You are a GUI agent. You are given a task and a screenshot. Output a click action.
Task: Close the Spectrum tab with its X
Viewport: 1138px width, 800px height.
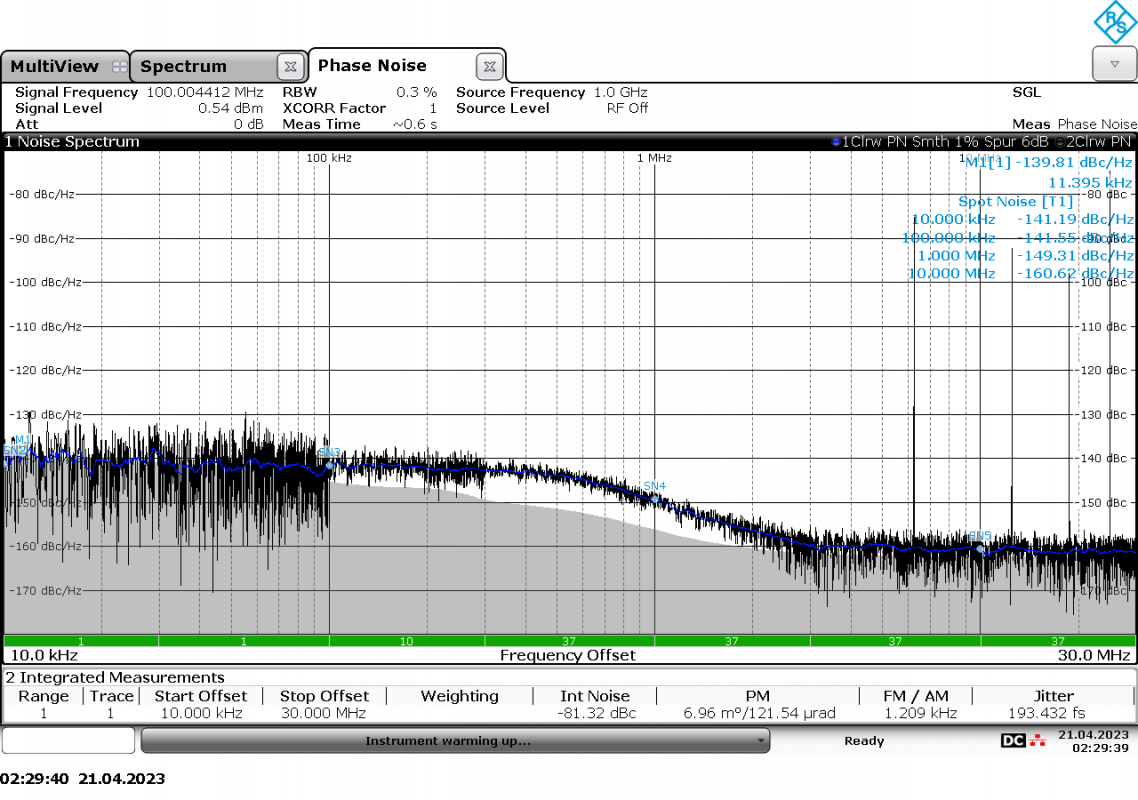(290, 67)
